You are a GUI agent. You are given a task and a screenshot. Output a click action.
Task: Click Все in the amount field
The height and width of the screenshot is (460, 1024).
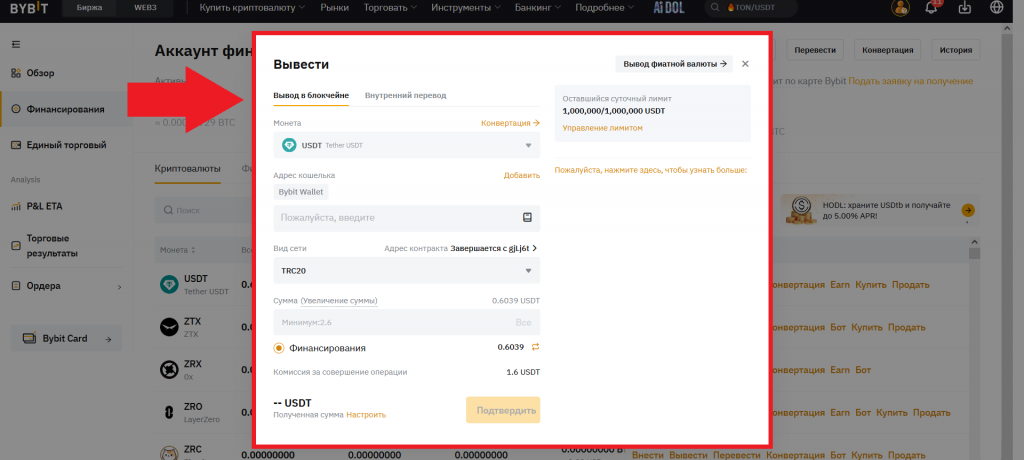click(x=523, y=323)
